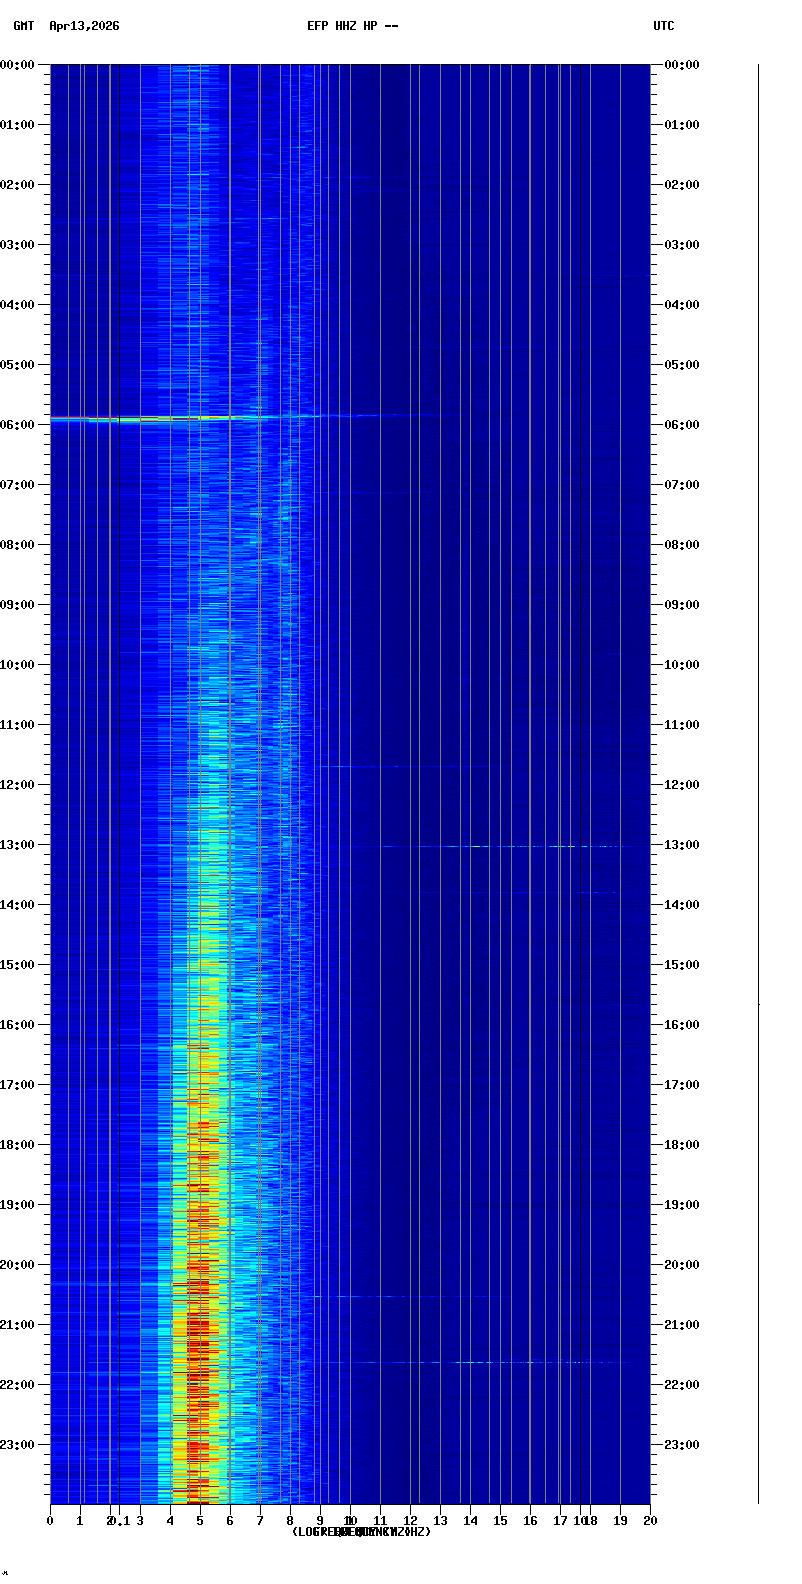Click the GMT label in the header

click(x=23, y=26)
